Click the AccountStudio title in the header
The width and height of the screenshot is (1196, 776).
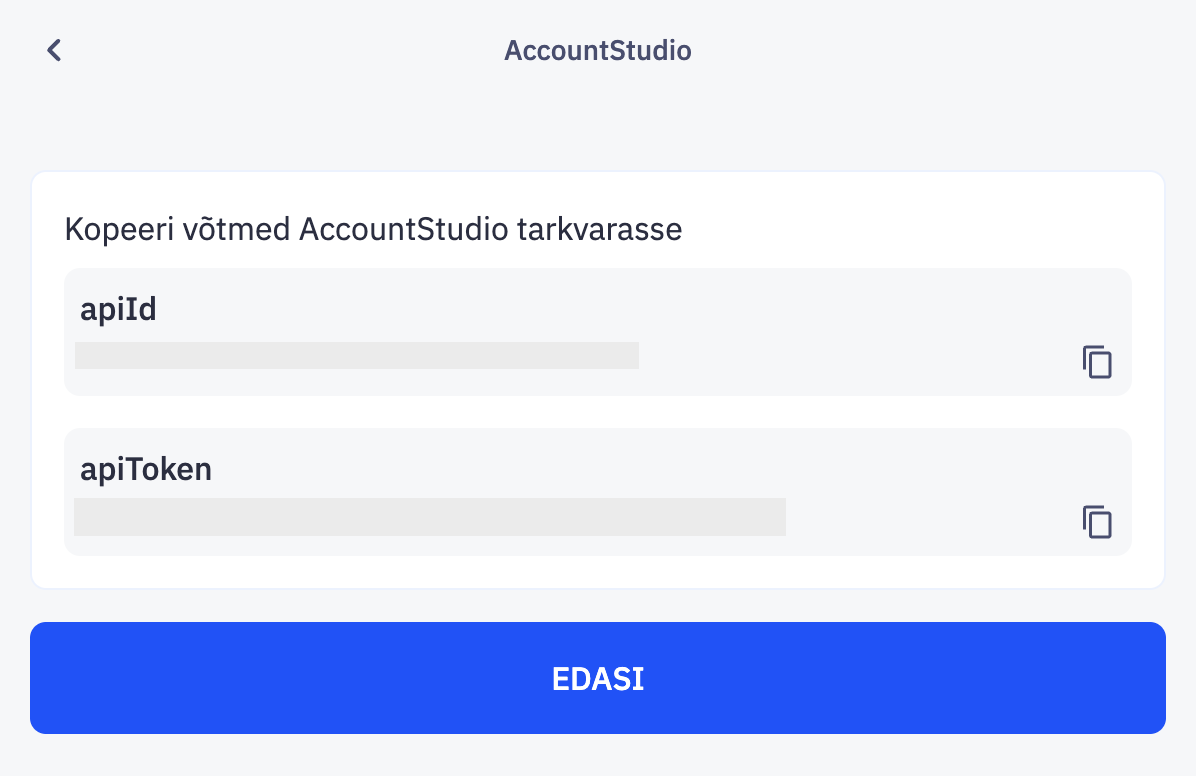[x=598, y=50]
